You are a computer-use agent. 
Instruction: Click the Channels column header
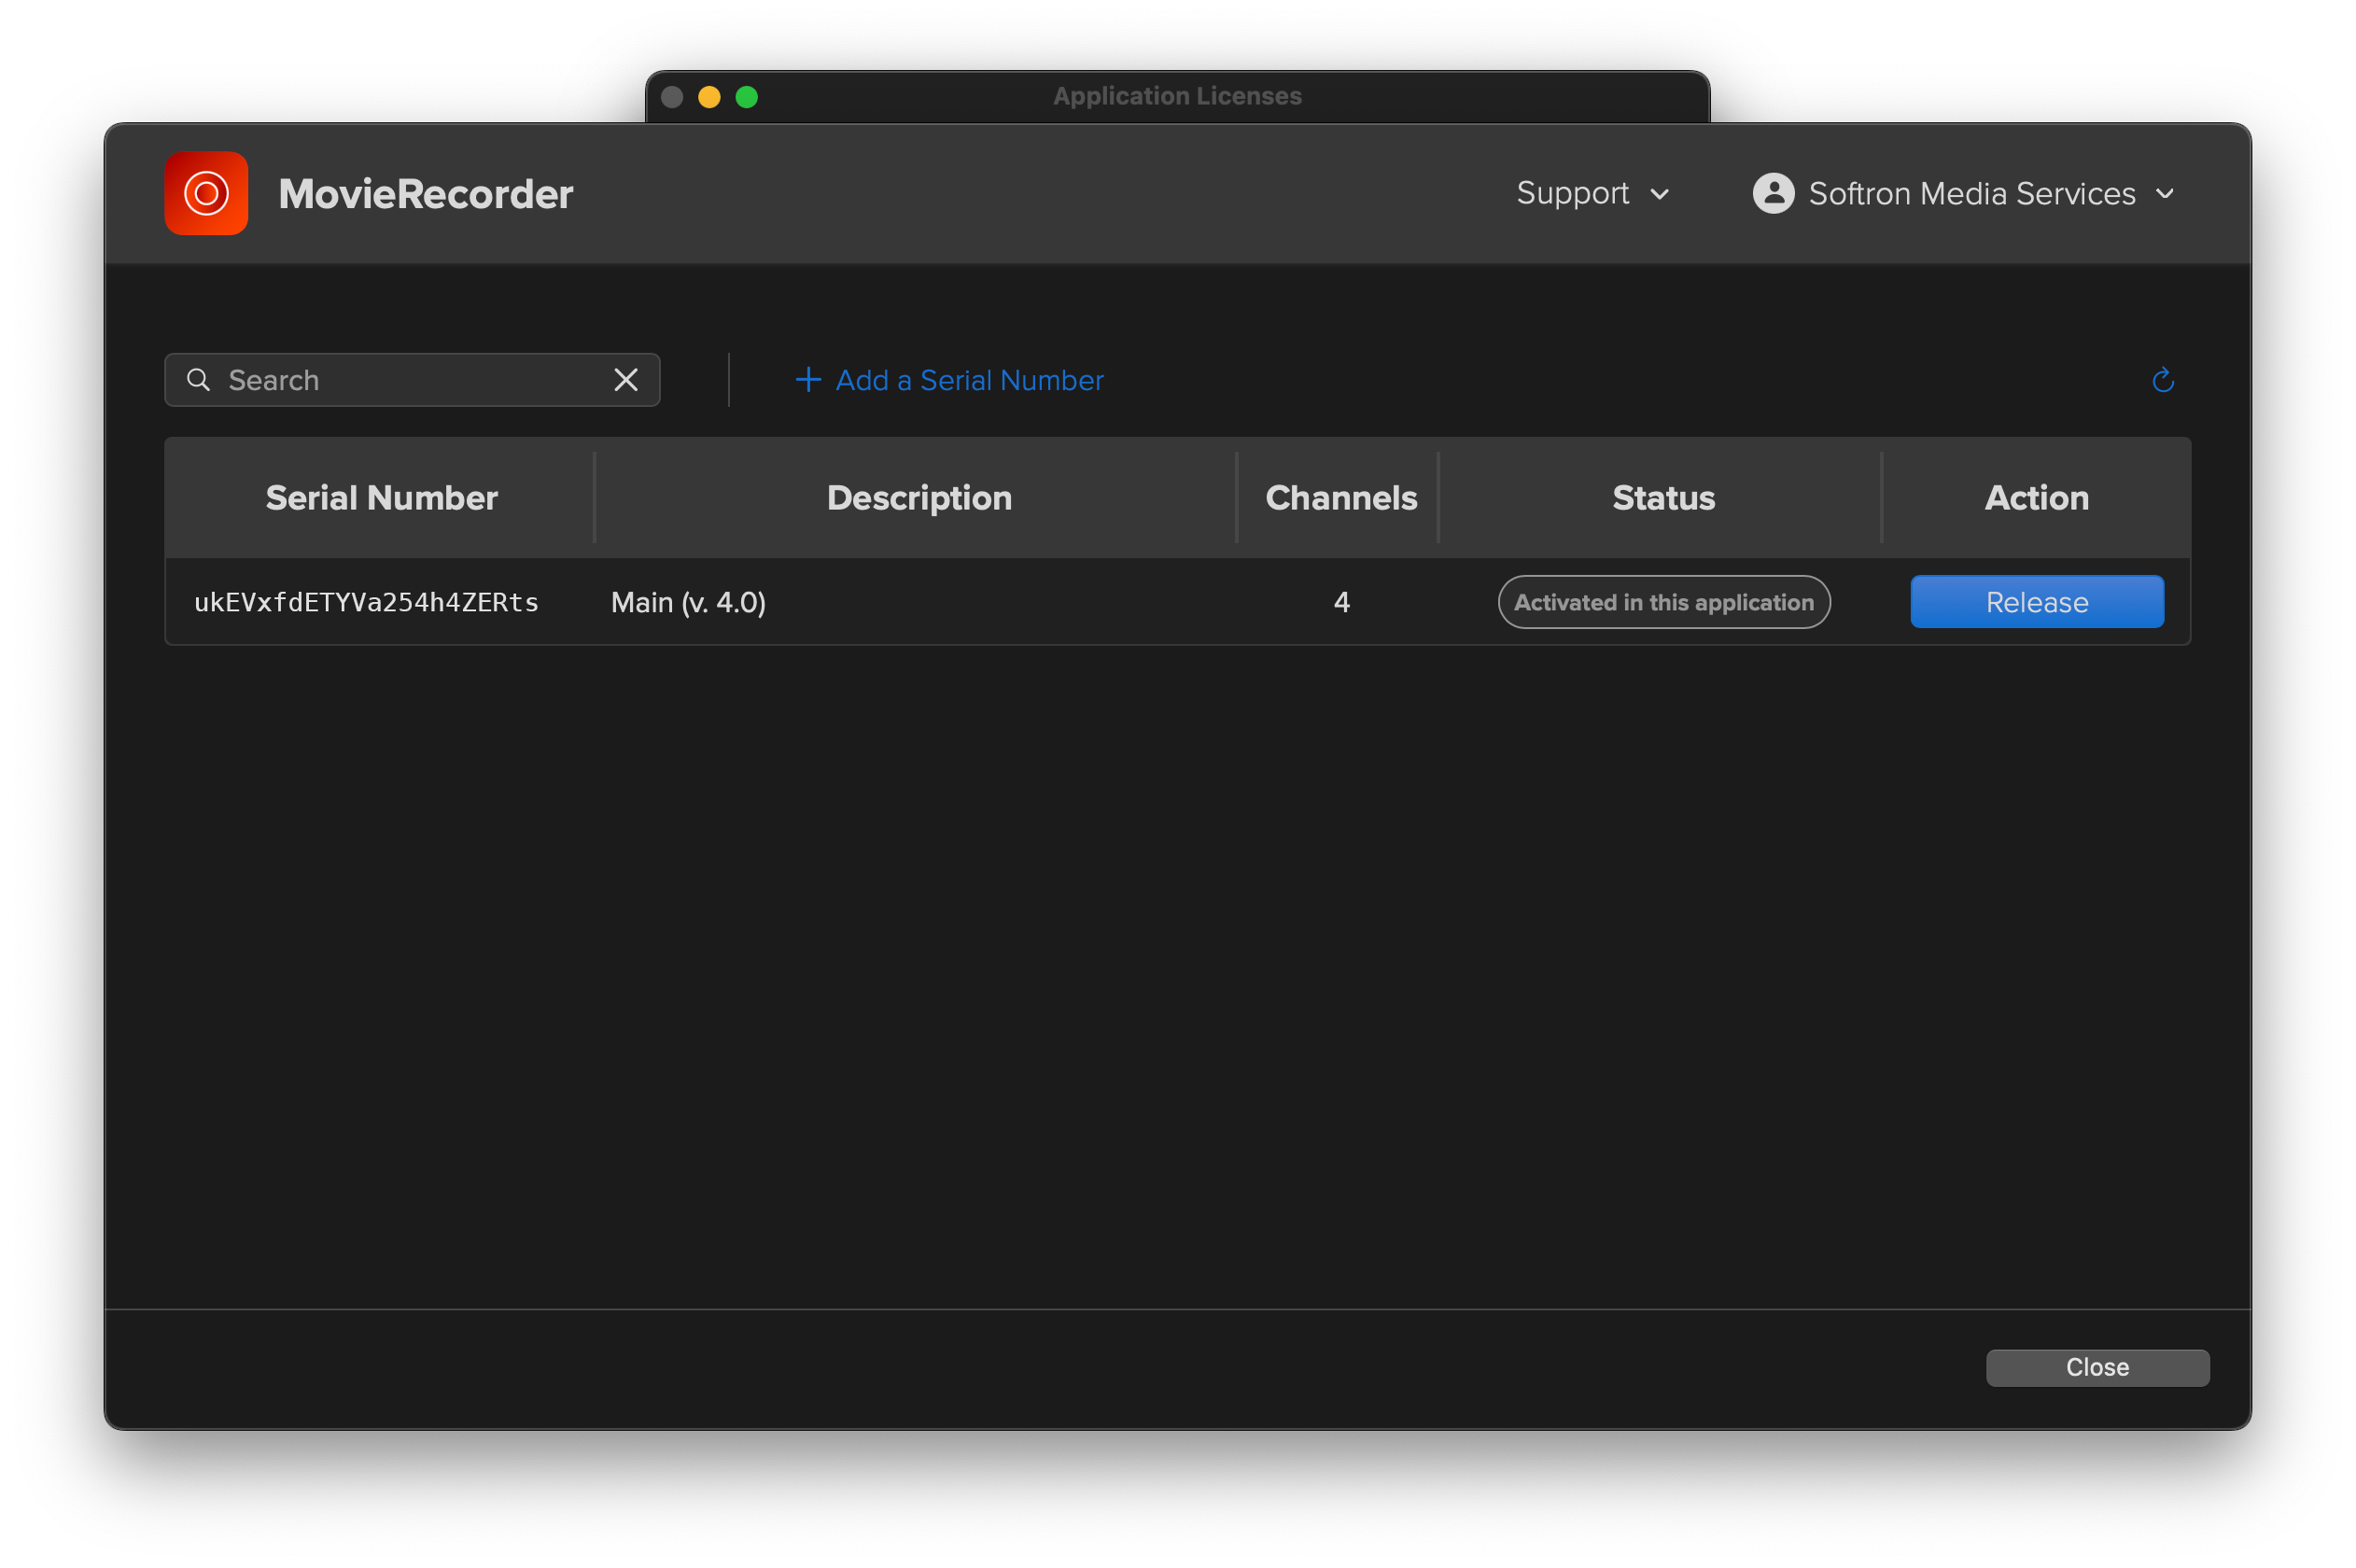point(1340,498)
